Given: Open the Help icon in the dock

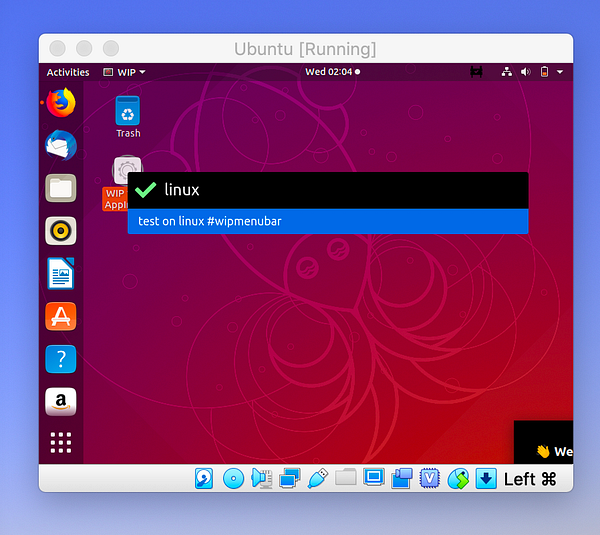Looking at the screenshot, I should (x=61, y=359).
